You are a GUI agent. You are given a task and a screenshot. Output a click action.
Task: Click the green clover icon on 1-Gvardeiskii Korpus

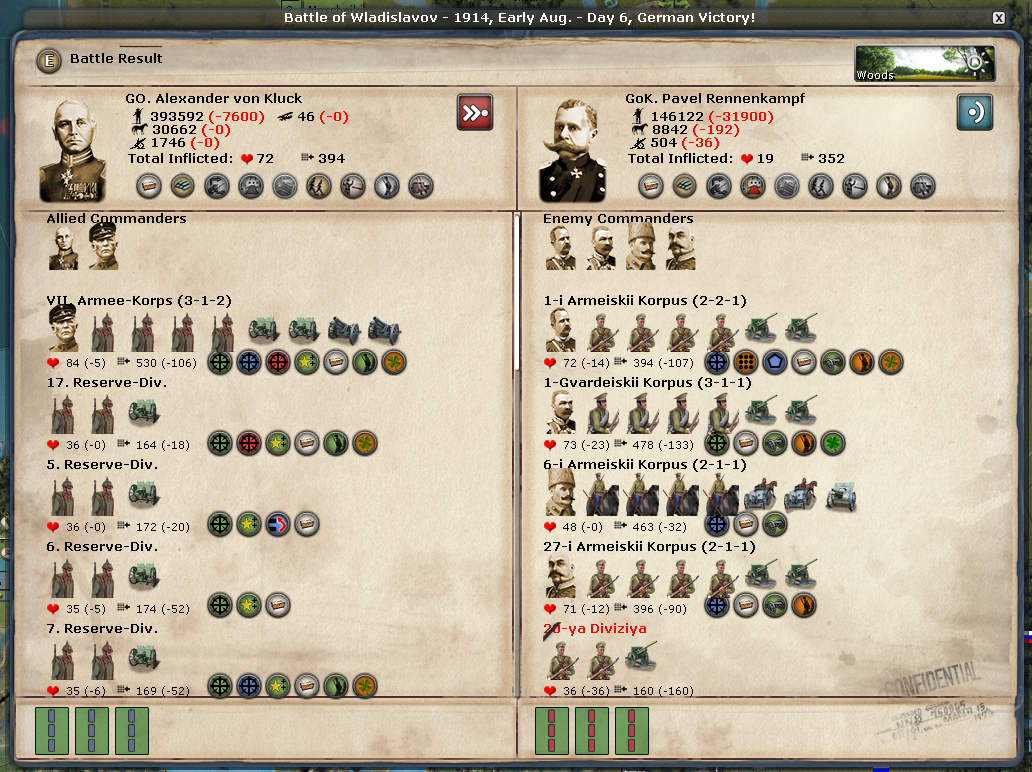[x=833, y=443]
